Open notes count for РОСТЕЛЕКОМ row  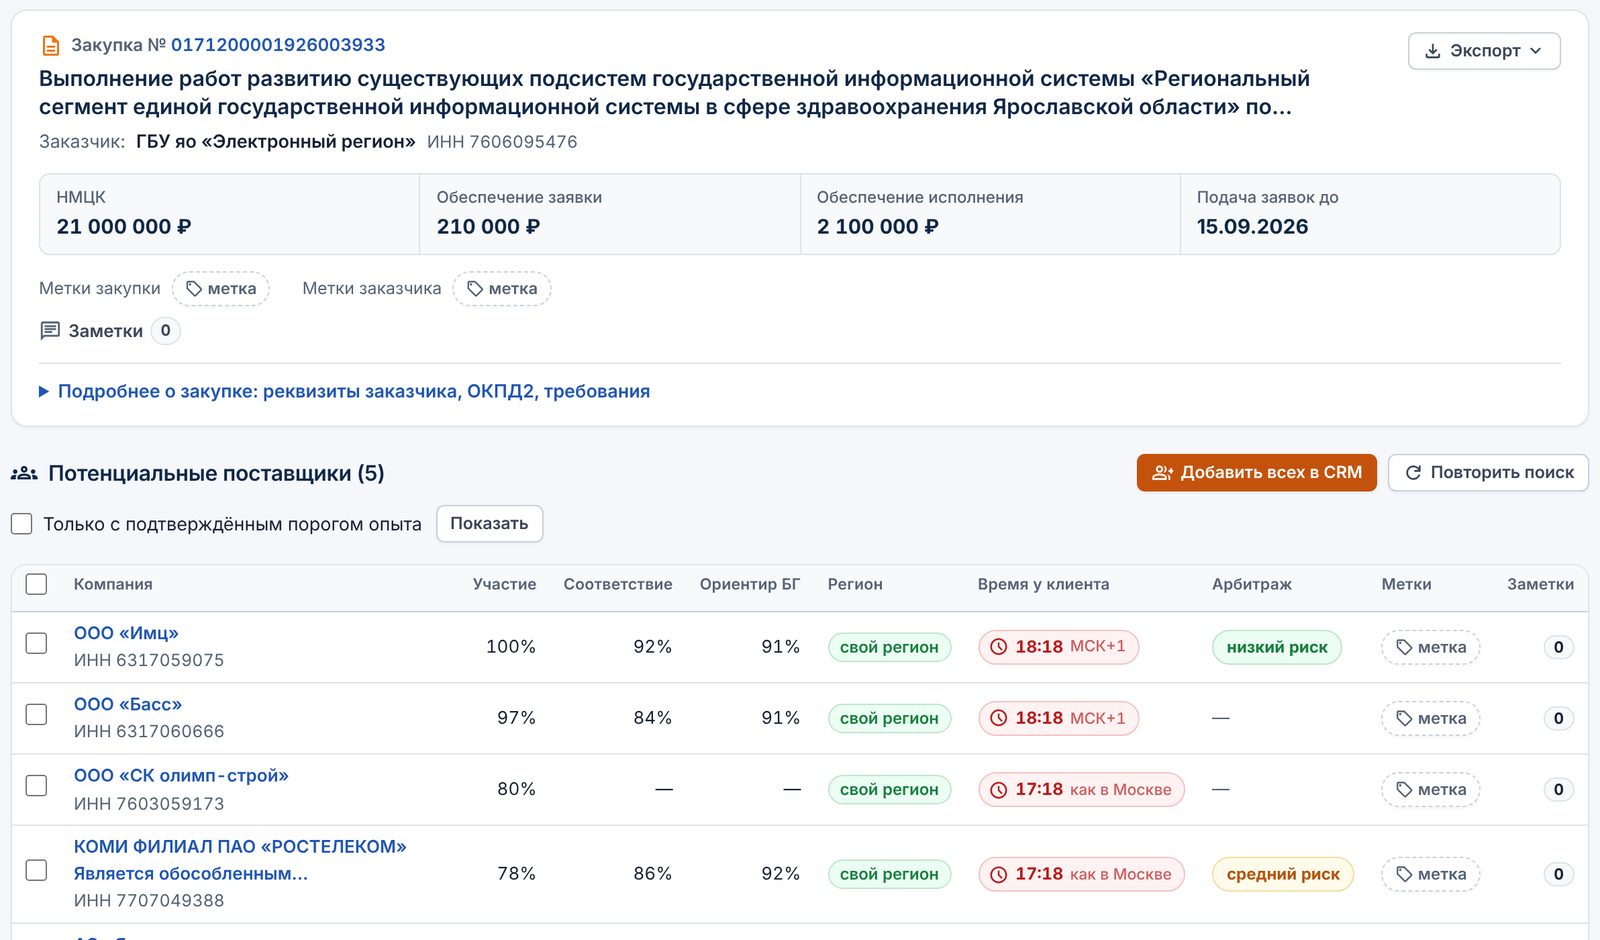pos(1558,875)
